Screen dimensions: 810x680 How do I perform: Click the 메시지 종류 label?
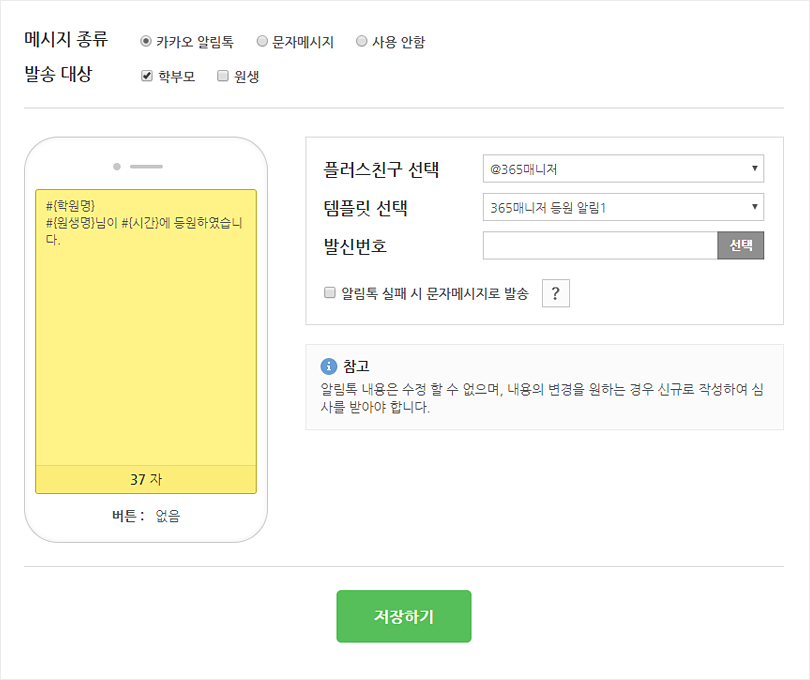[66, 39]
